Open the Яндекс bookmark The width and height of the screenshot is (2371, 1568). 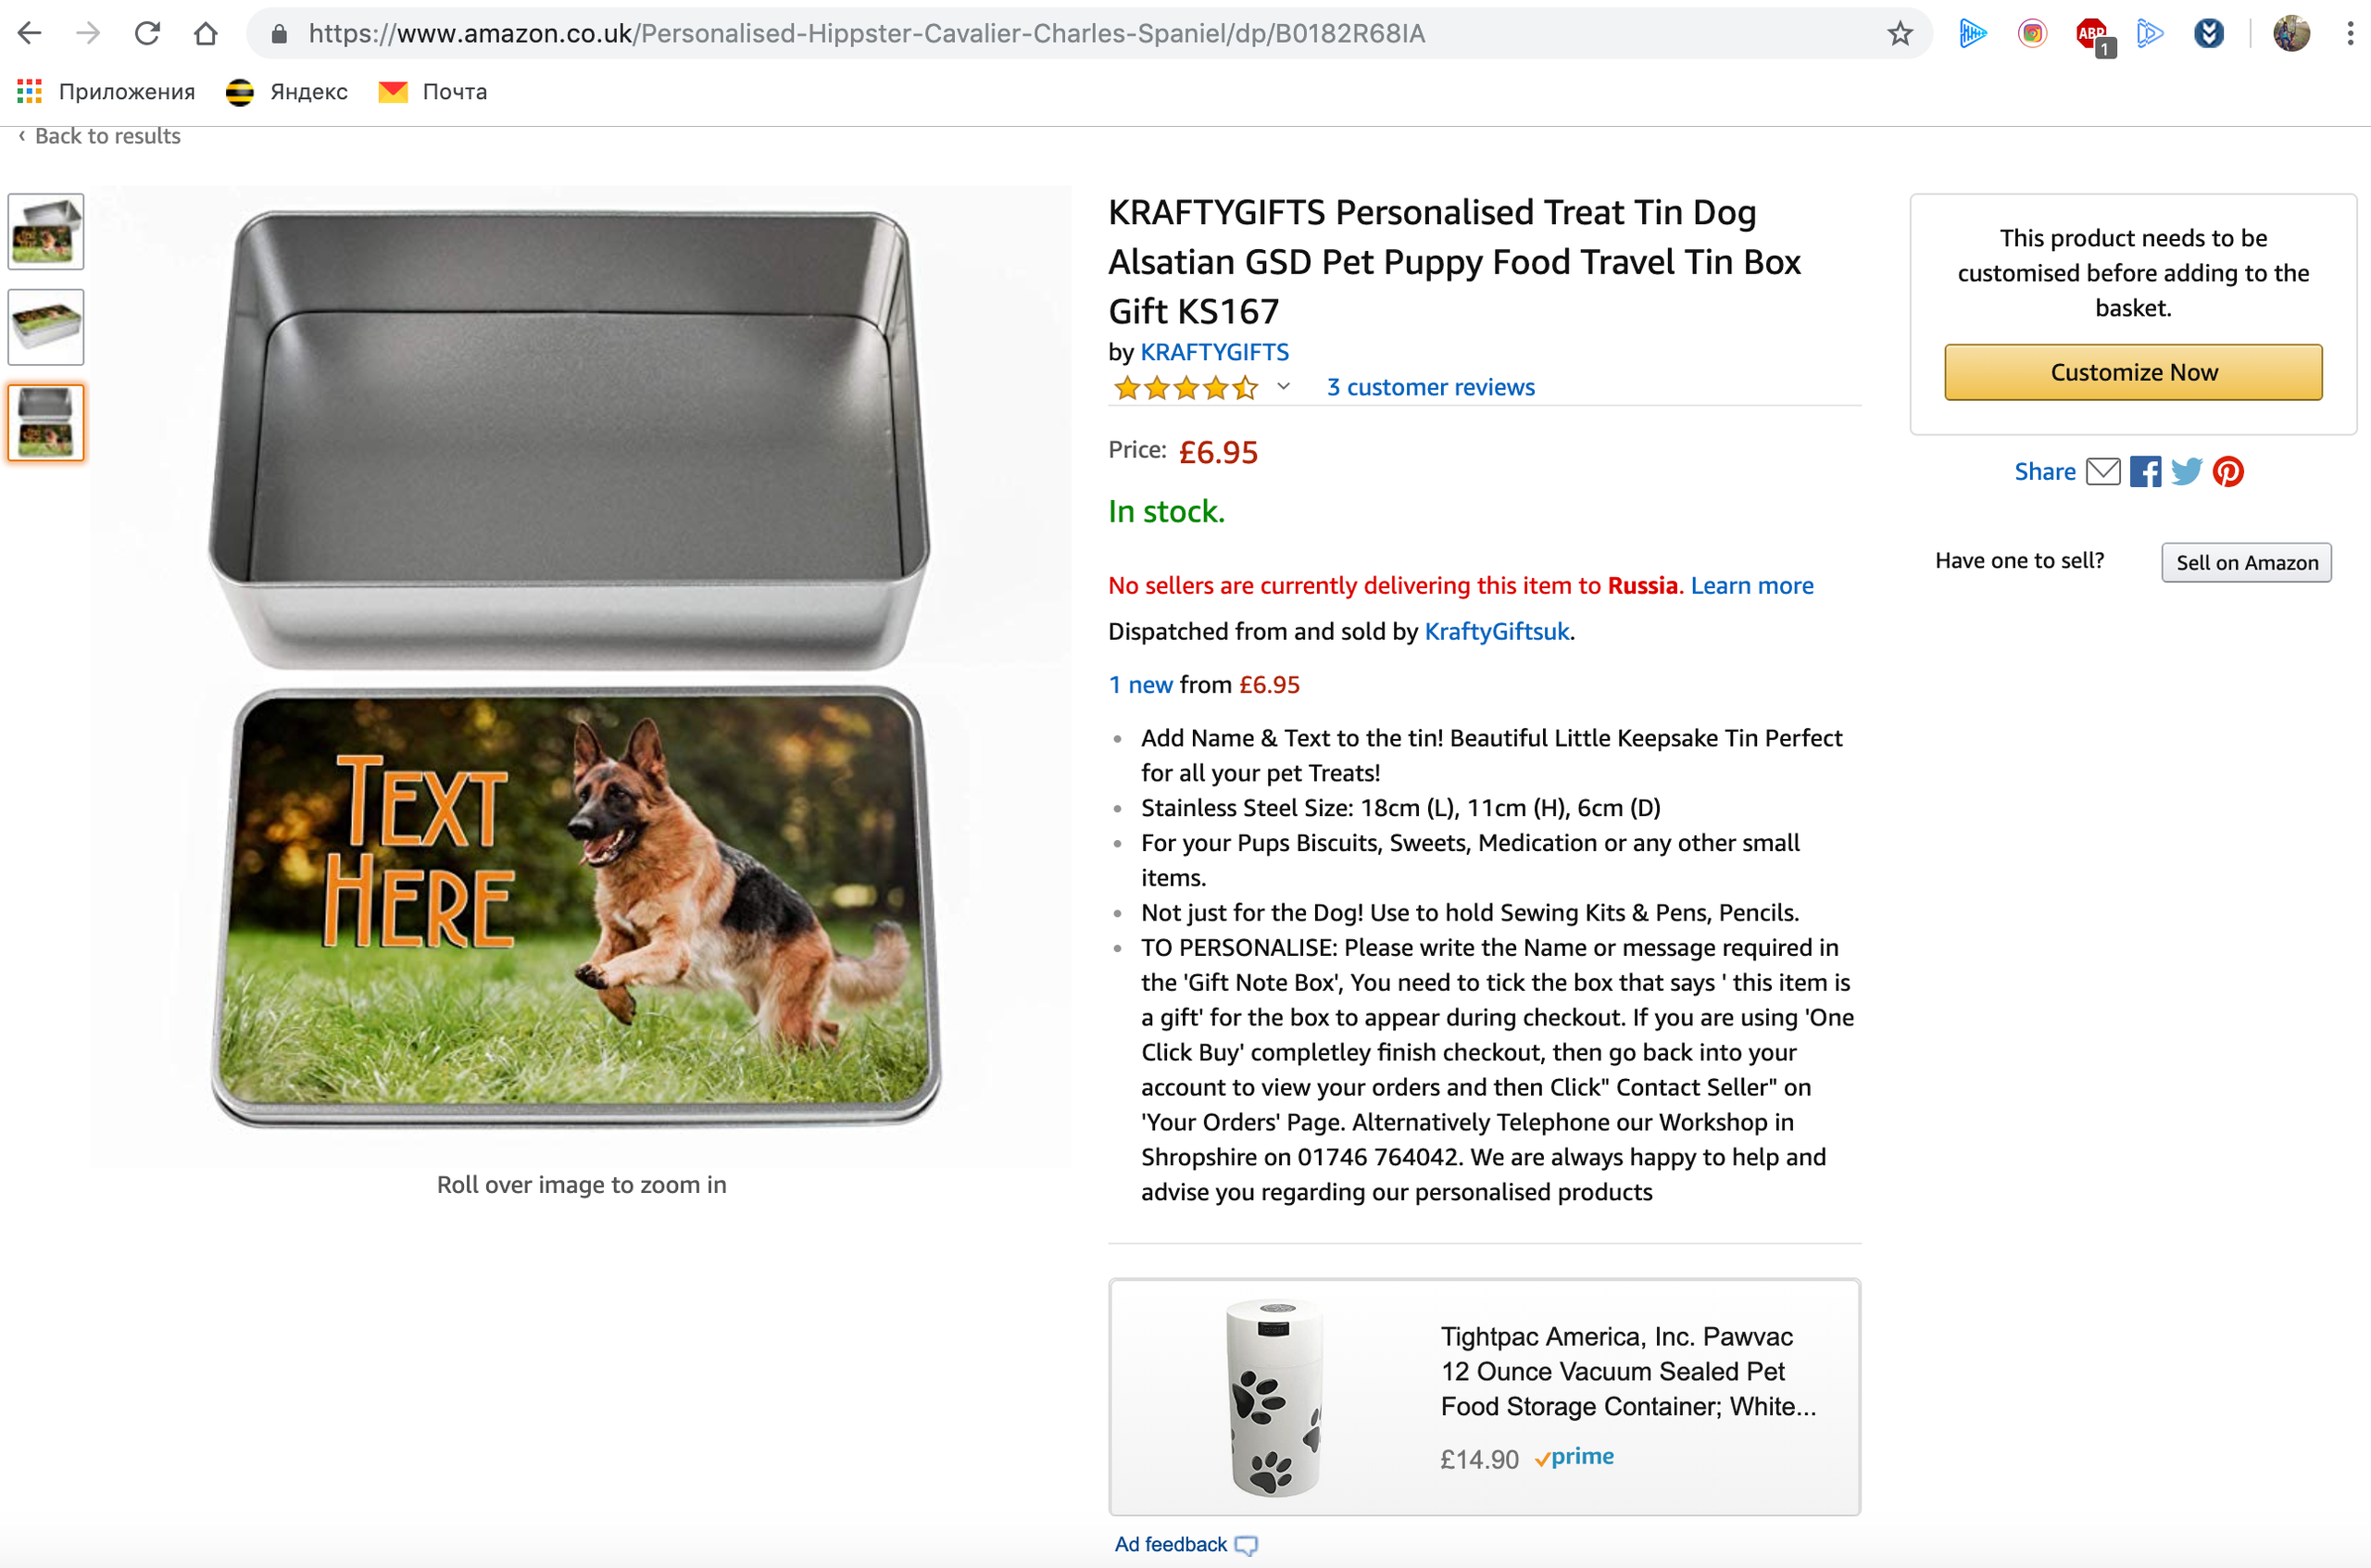[x=287, y=92]
